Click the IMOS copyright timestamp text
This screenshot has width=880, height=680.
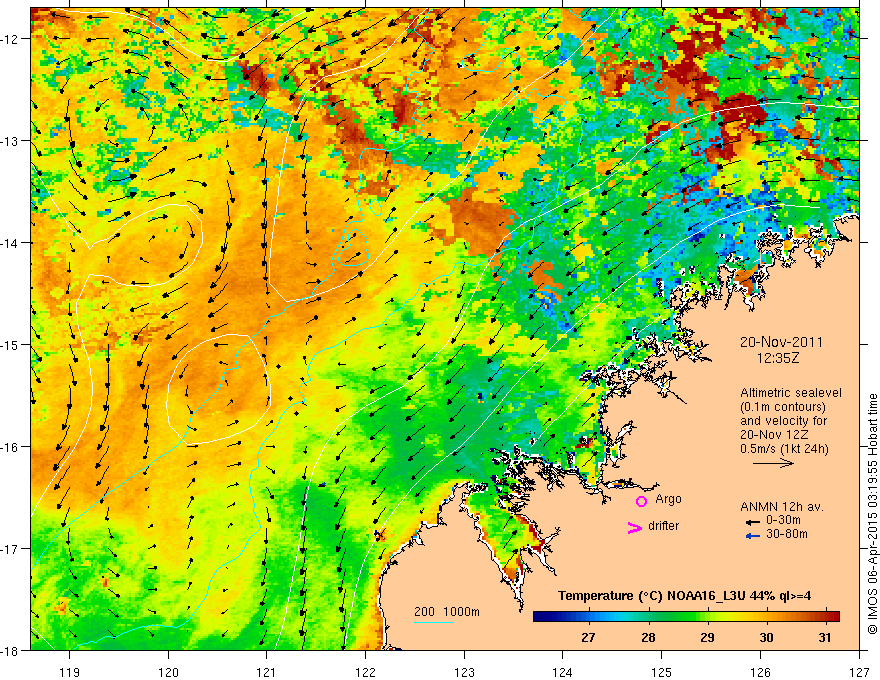click(x=872, y=514)
